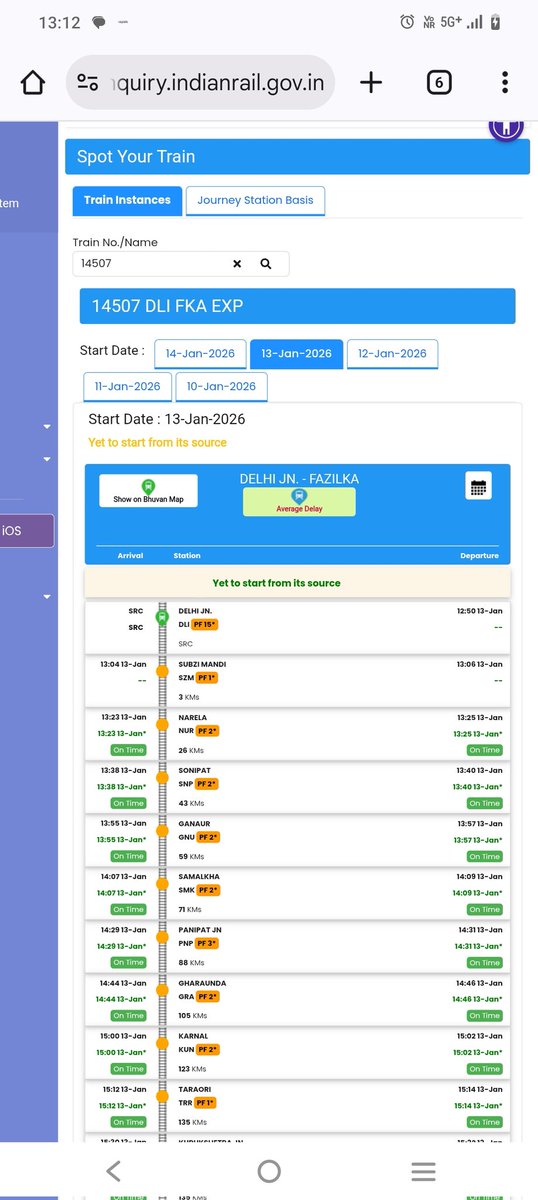Click the KARNAL station name

[x=193, y=1036]
